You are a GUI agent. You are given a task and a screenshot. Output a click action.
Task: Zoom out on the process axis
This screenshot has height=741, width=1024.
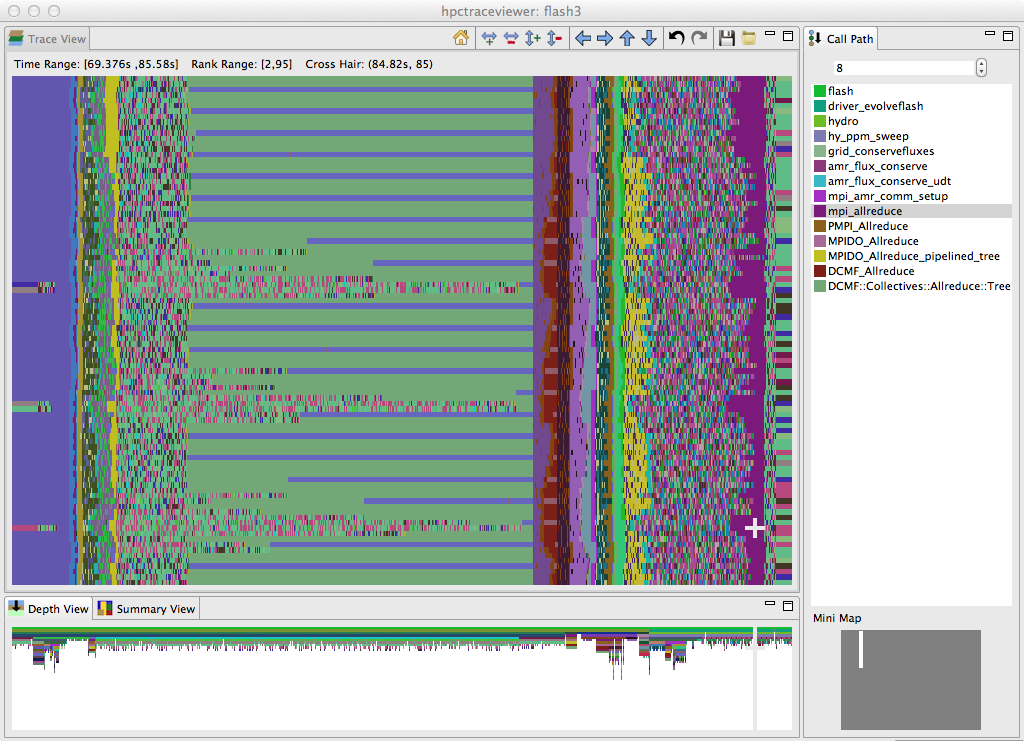click(554, 39)
